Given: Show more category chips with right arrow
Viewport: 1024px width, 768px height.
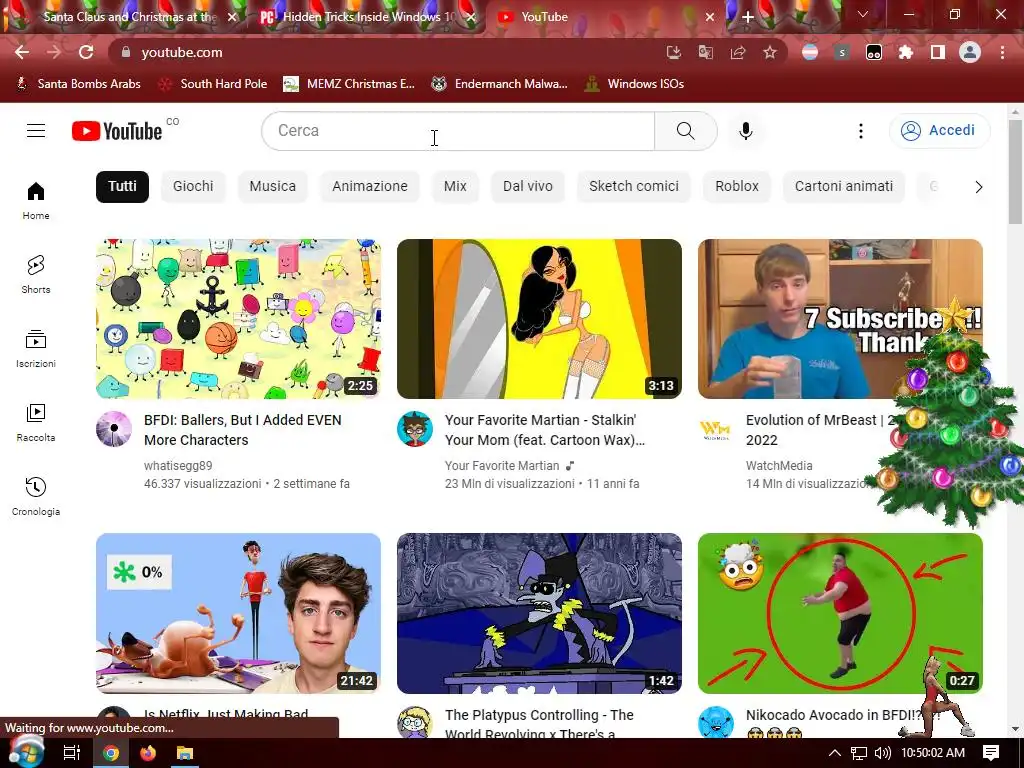Looking at the screenshot, I should coord(978,187).
